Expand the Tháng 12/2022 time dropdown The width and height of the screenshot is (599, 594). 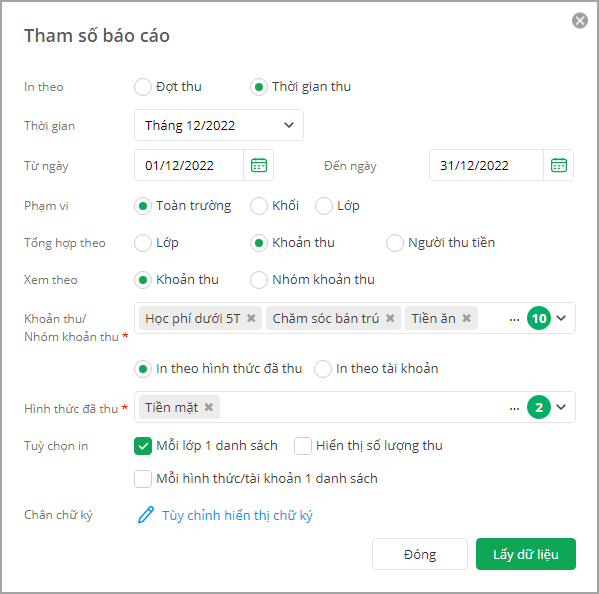tap(219, 125)
